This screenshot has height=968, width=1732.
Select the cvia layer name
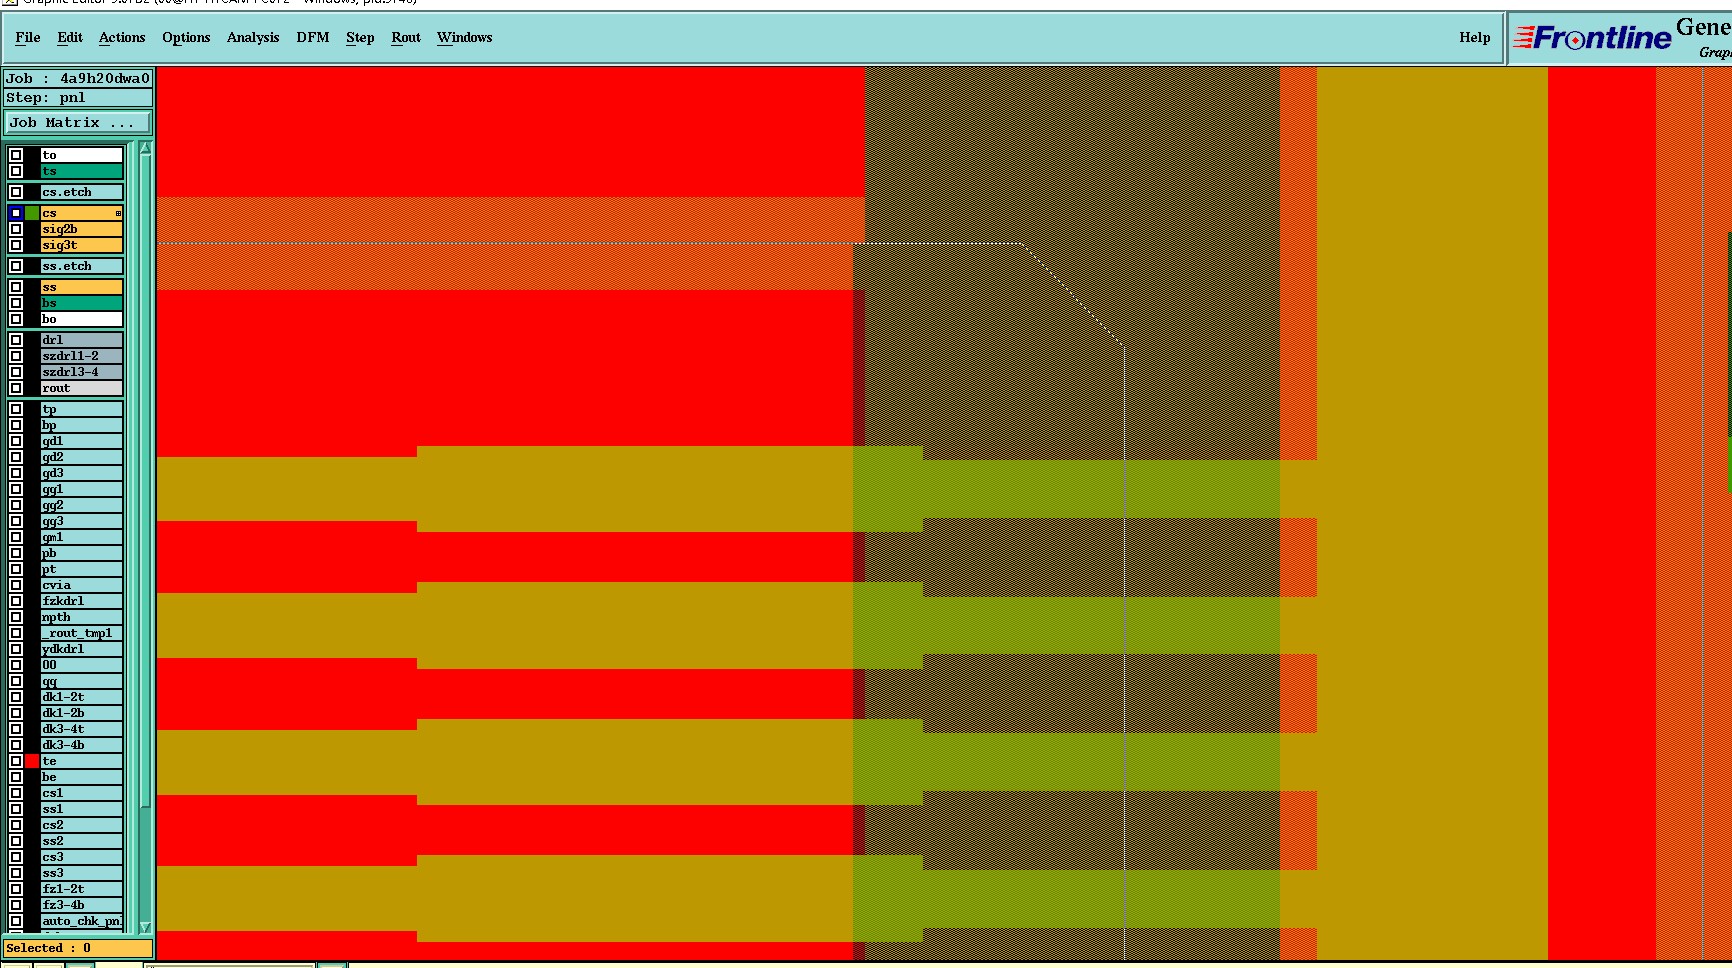82,585
